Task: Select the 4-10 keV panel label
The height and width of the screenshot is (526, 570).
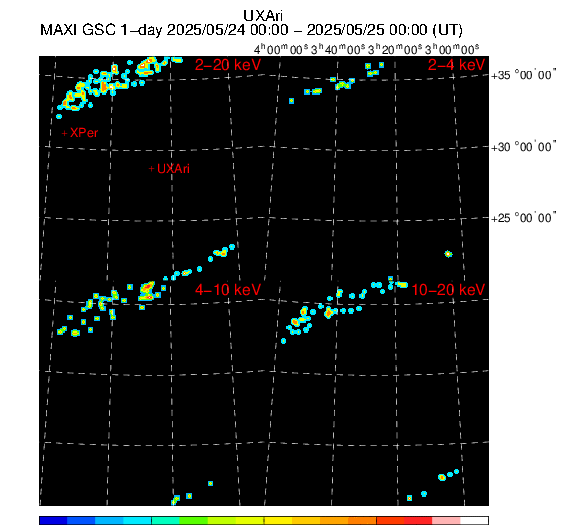Action: (228, 290)
